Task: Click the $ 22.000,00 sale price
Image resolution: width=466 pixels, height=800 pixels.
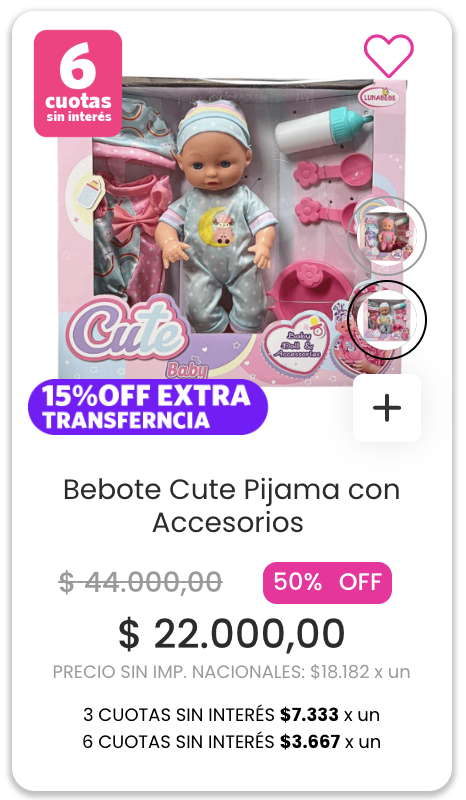Action: [232, 634]
